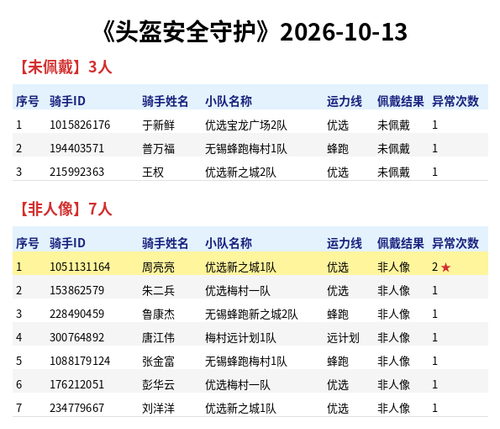Click the 【未佩戴】3人 section heading
The image size is (500, 429).
(x=66, y=67)
